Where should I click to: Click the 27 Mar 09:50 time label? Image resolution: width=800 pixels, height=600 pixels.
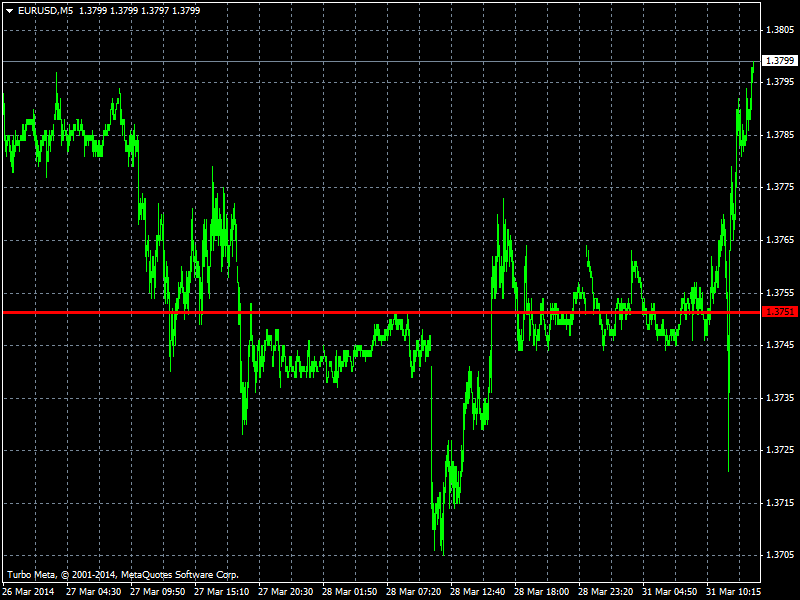pyautogui.click(x=157, y=591)
